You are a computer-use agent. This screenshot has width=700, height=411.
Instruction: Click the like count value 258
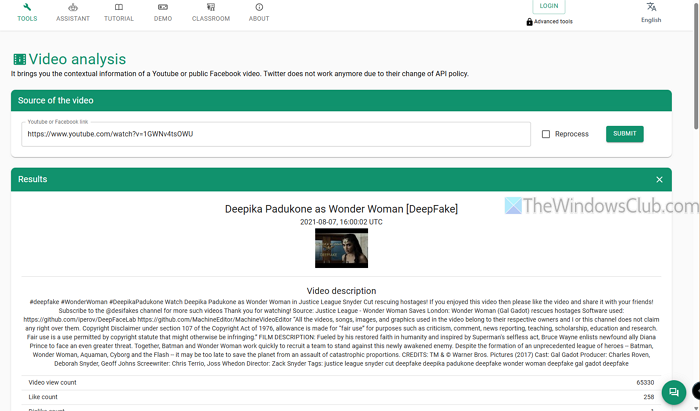click(x=649, y=397)
